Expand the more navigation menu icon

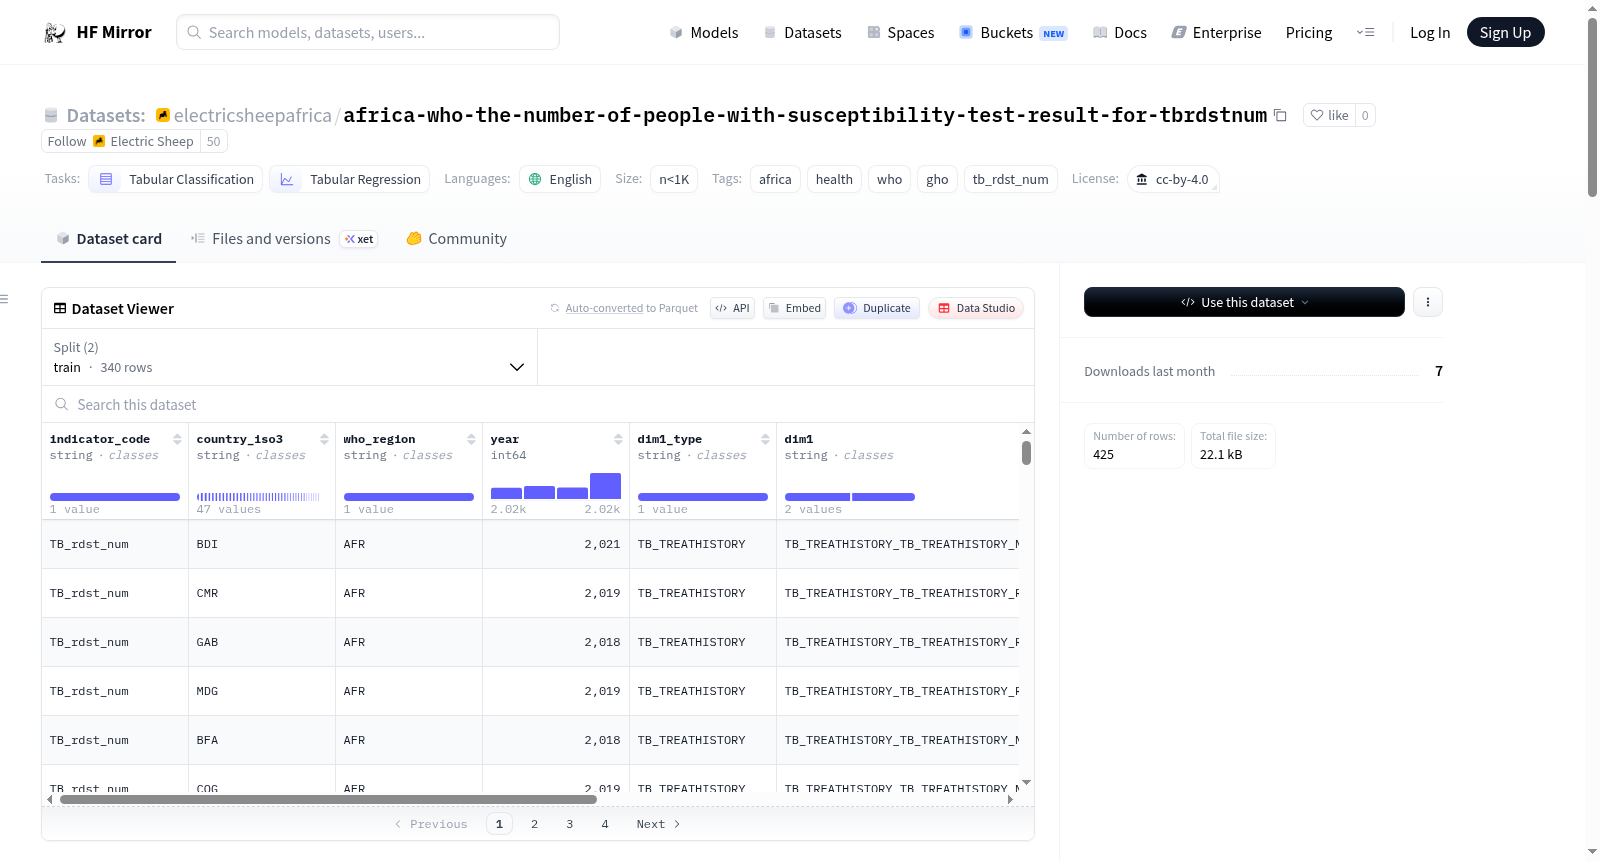pos(1365,33)
